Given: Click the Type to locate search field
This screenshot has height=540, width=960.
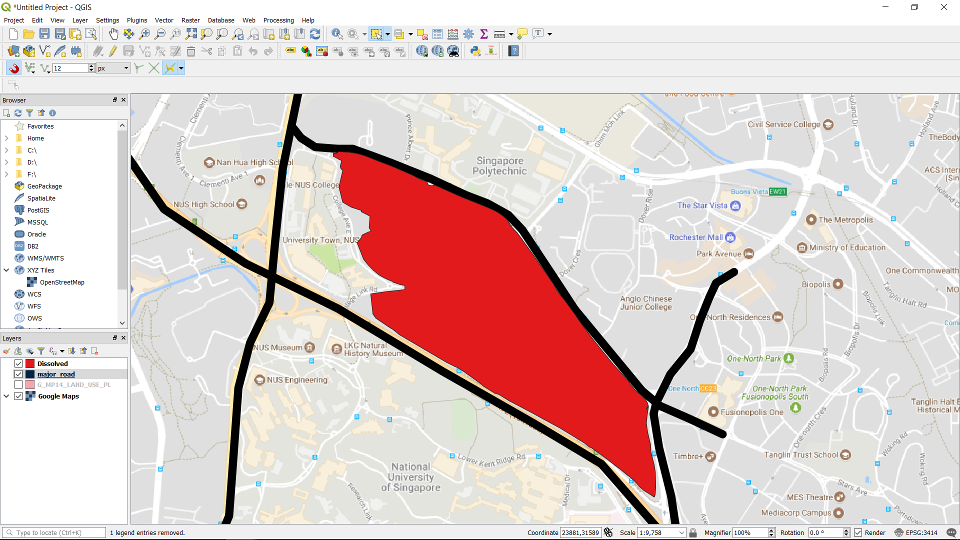Looking at the screenshot, I should click(x=55, y=533).
